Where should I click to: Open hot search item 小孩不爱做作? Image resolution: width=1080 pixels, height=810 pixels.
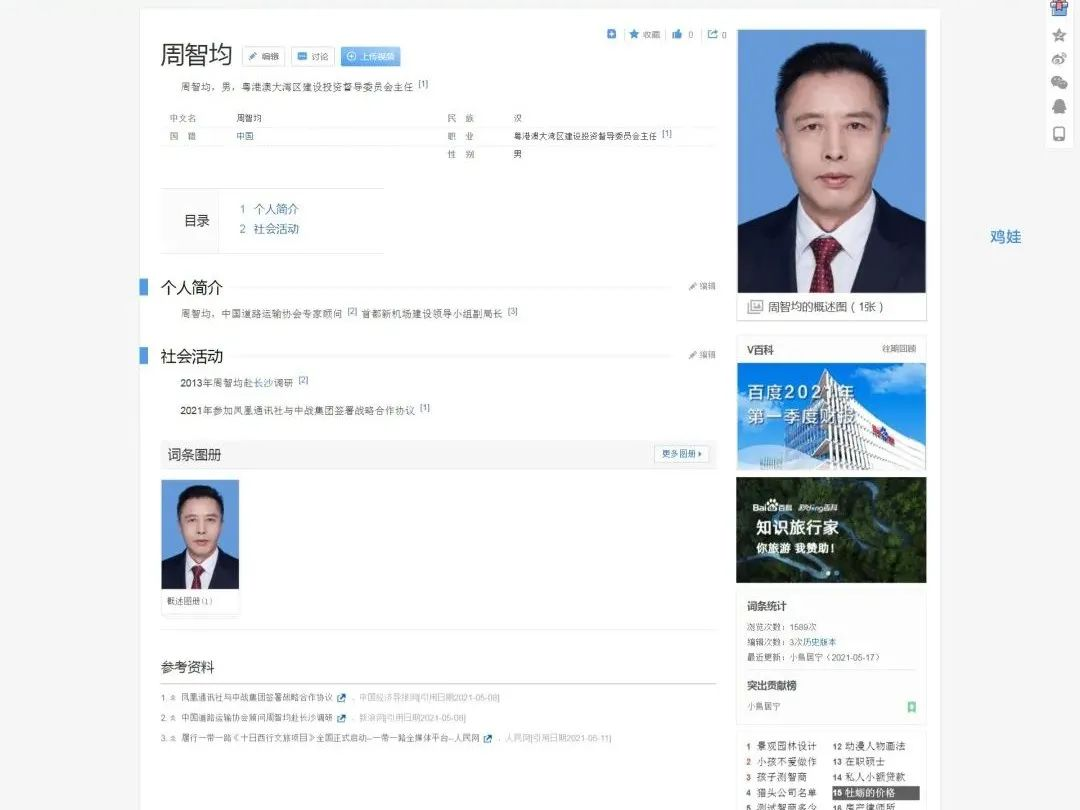787,762
